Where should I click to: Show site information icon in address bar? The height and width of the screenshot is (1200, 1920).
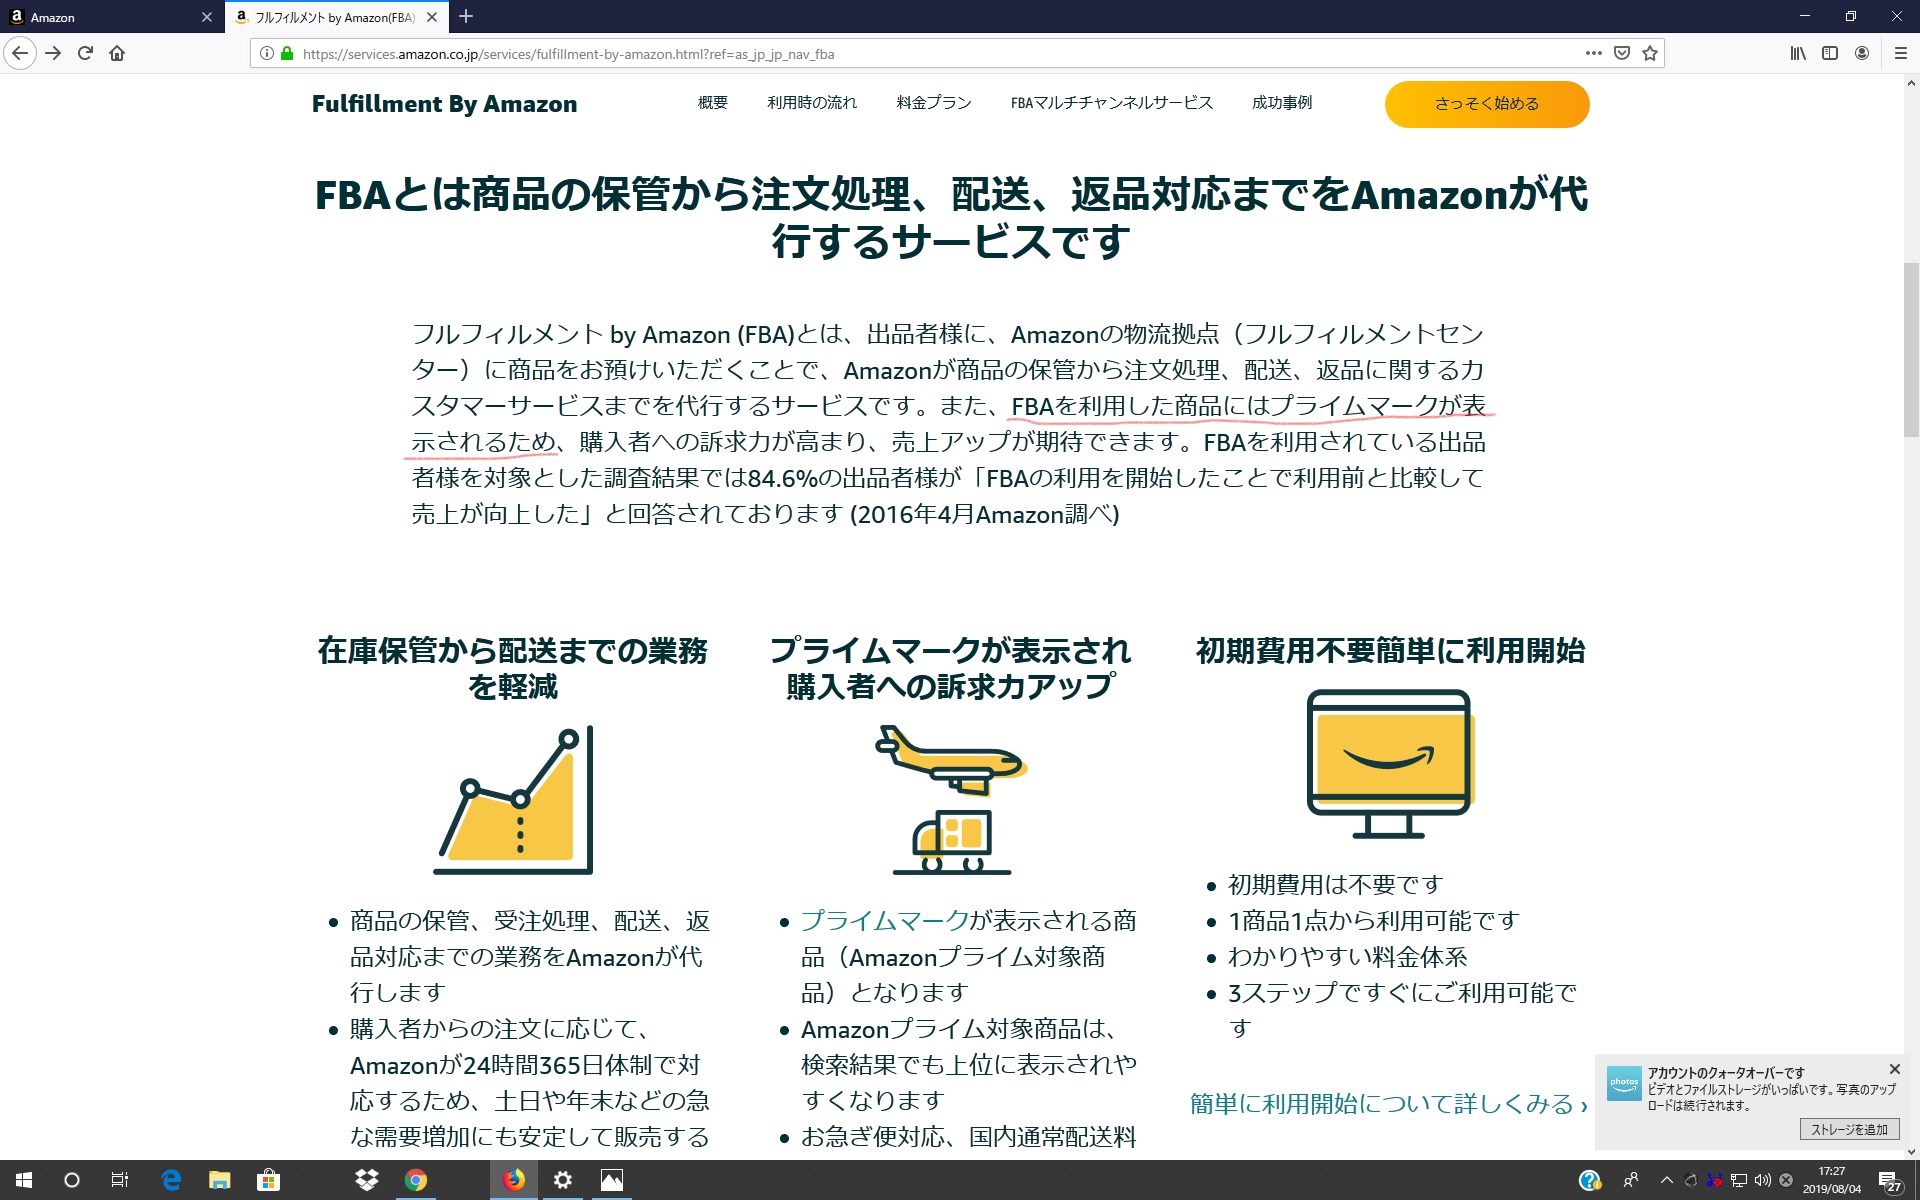tap(266, 54)
